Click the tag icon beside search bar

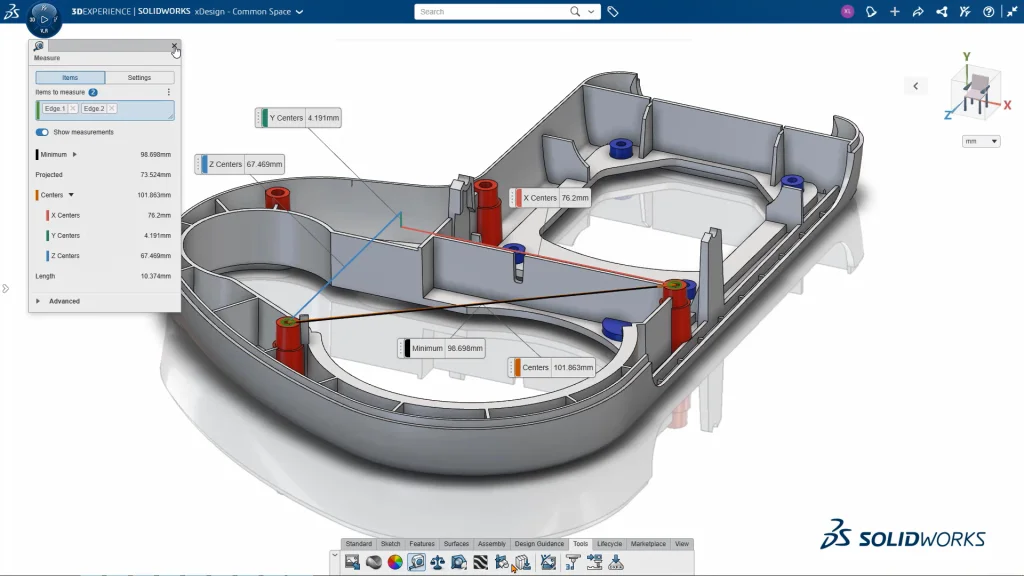click(613, 12)
